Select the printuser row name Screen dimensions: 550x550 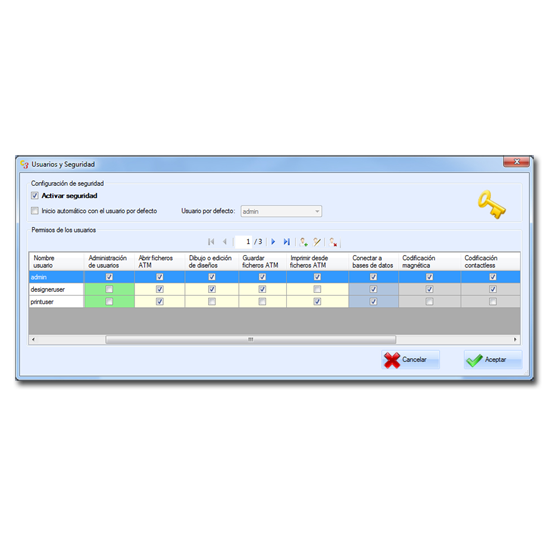[56, 302]
